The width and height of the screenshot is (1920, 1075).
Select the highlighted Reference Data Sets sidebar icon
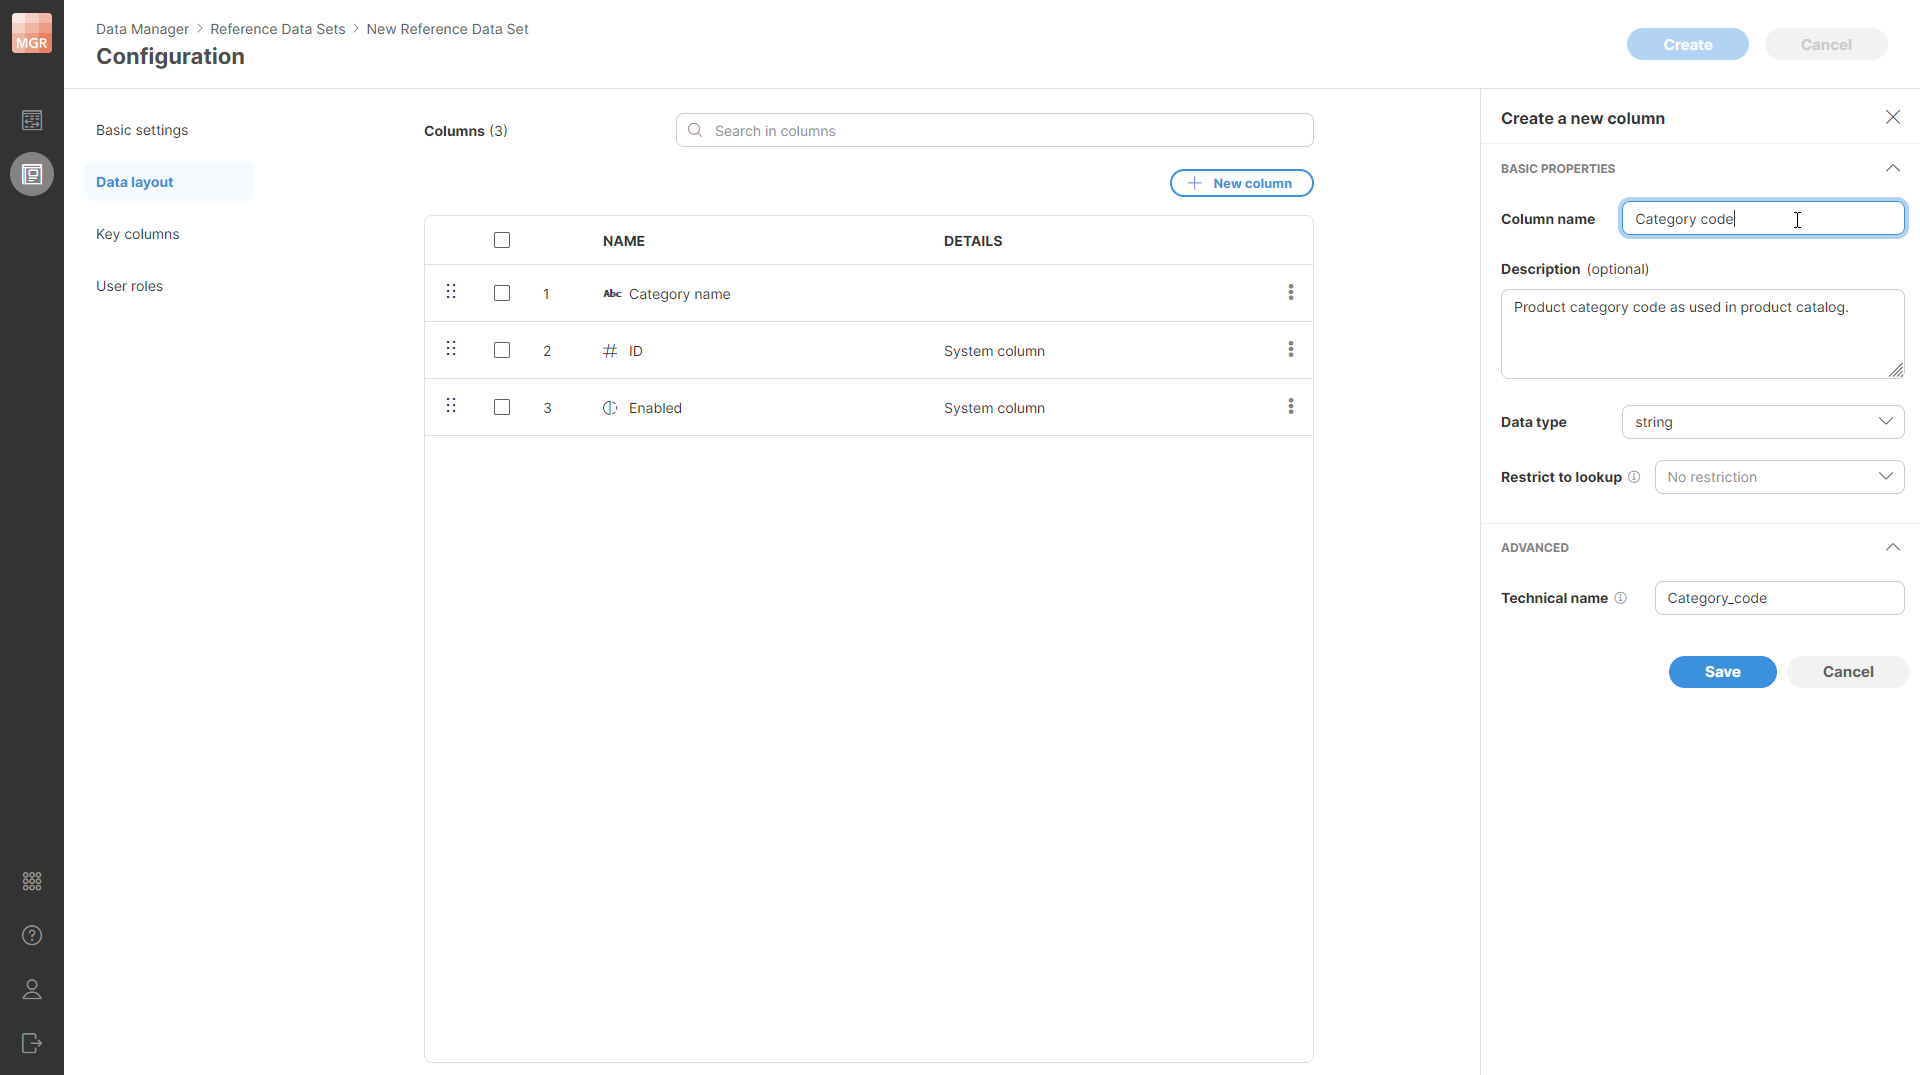(31, 173)
